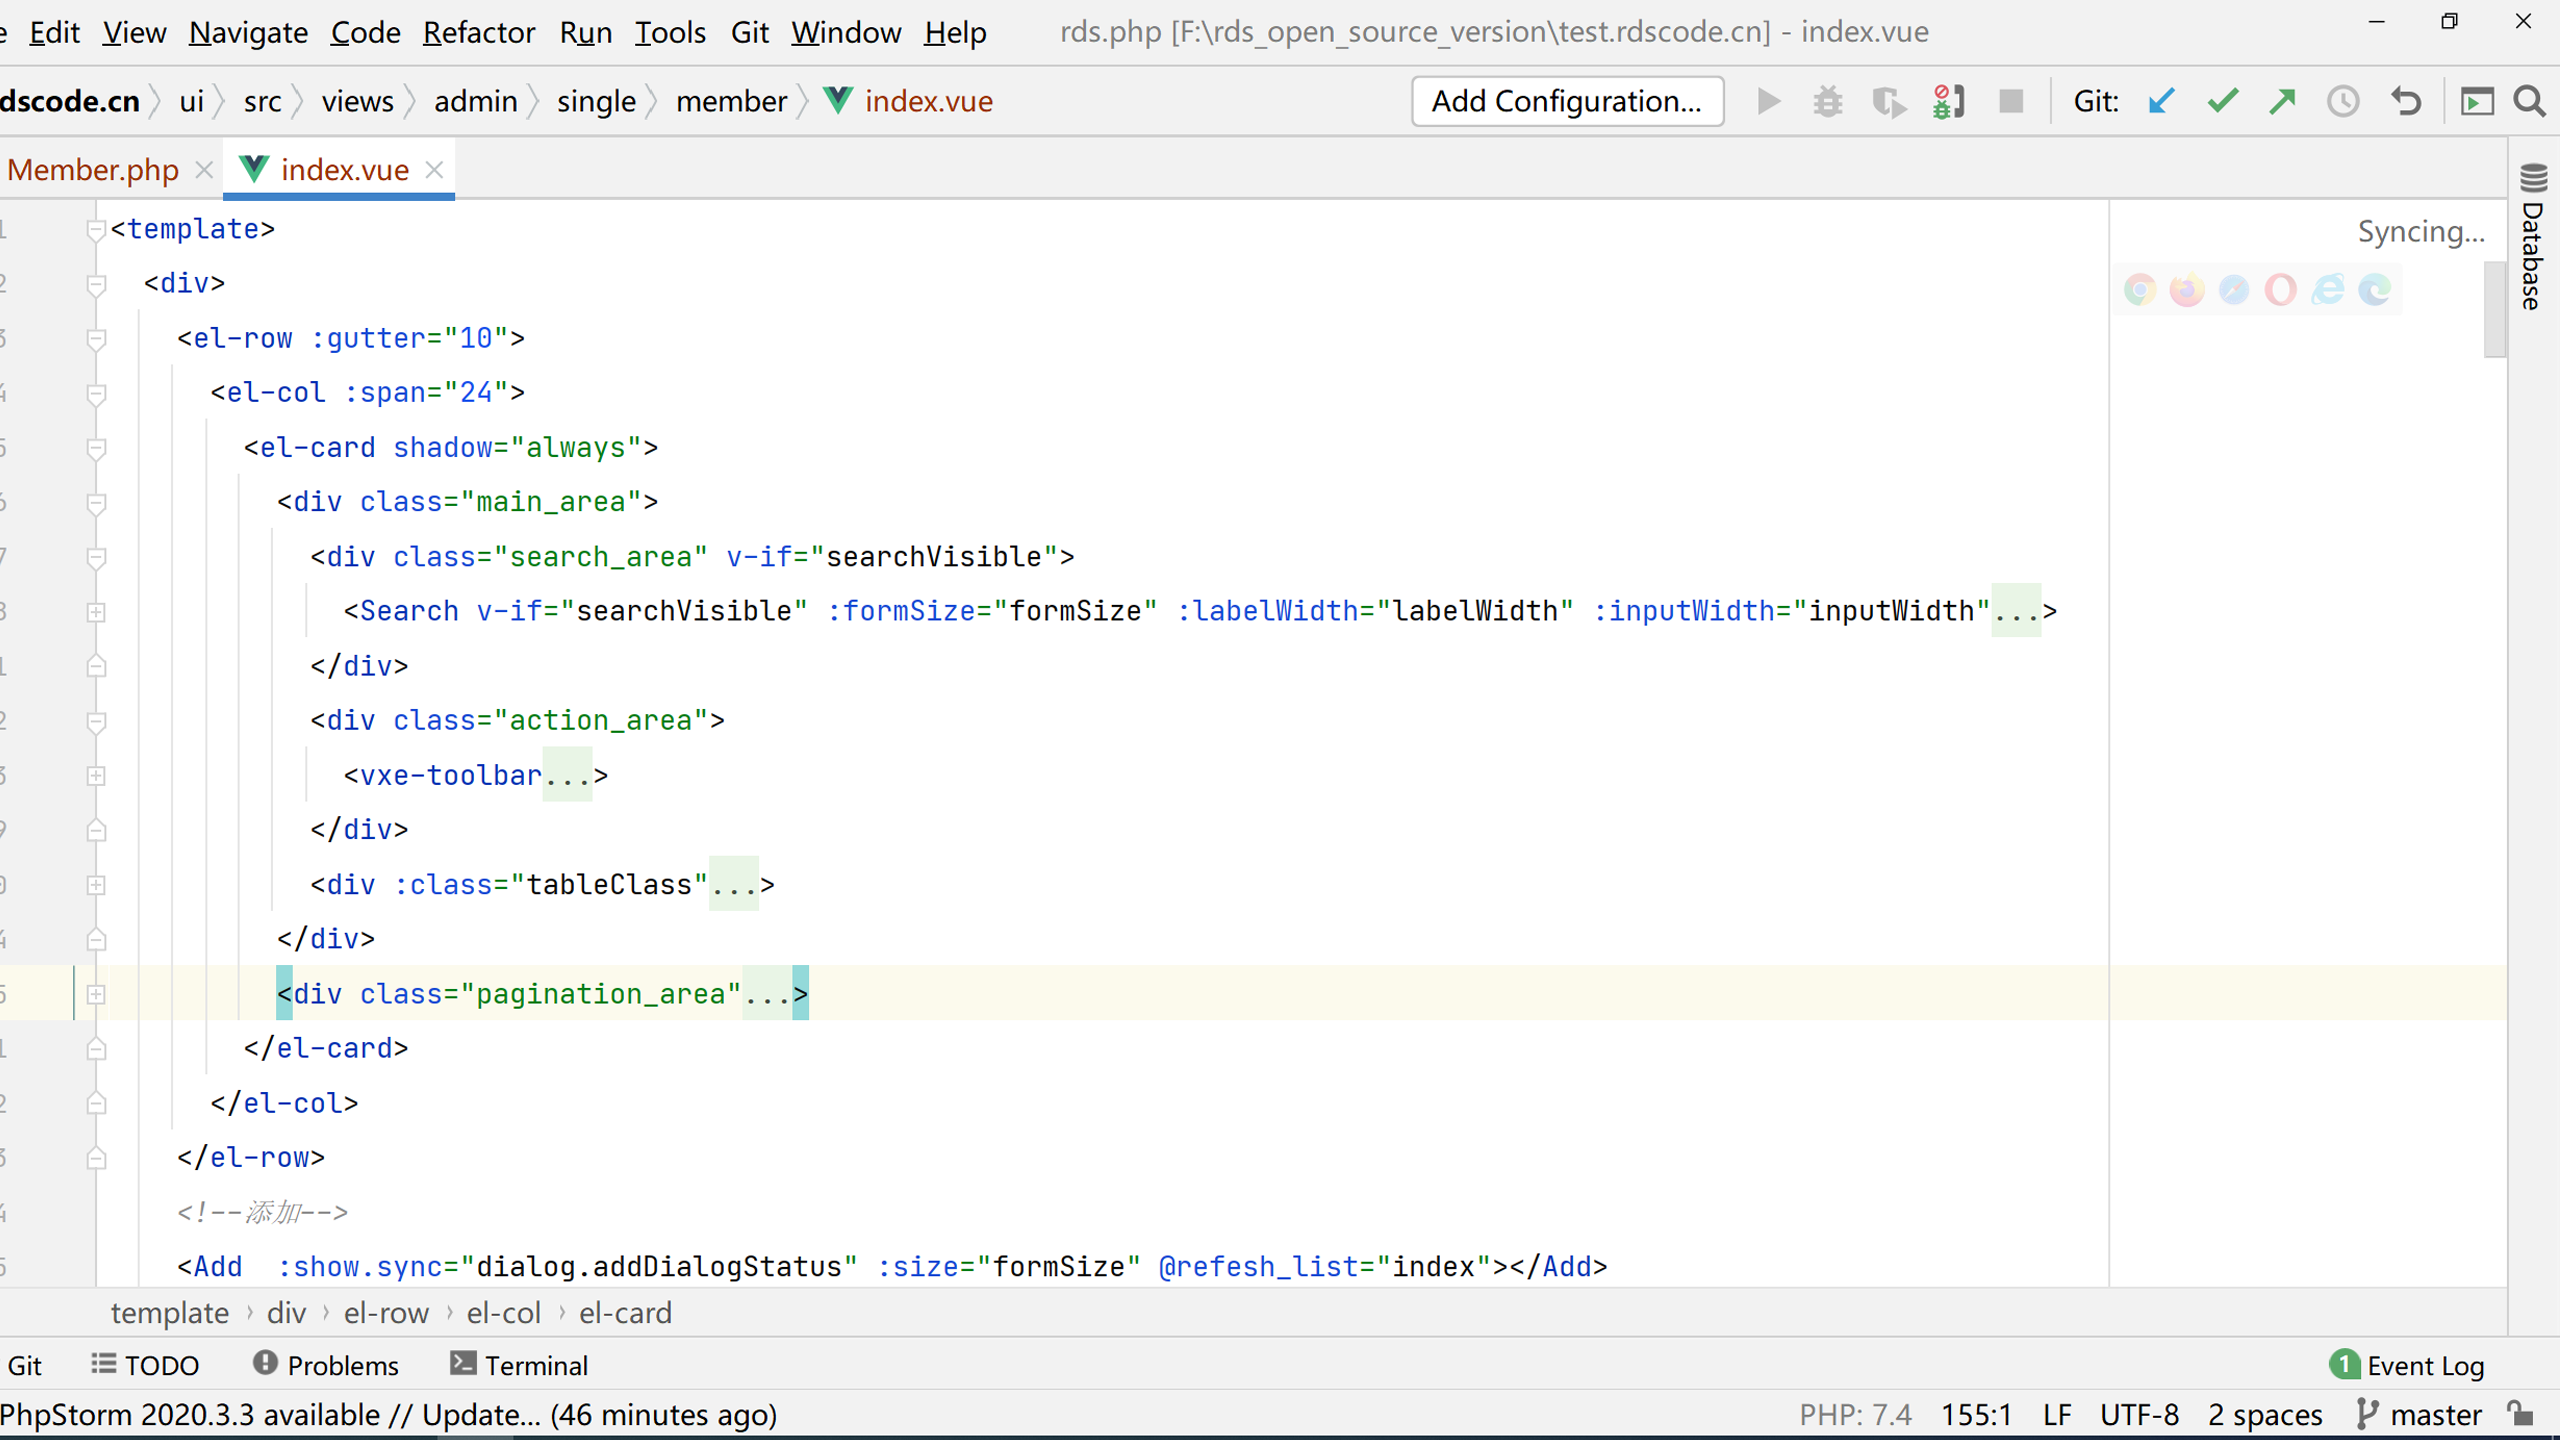Click Git Commit green checkmark
This screenshot has height=1440, width=2560.
[x=2222, y=101]
